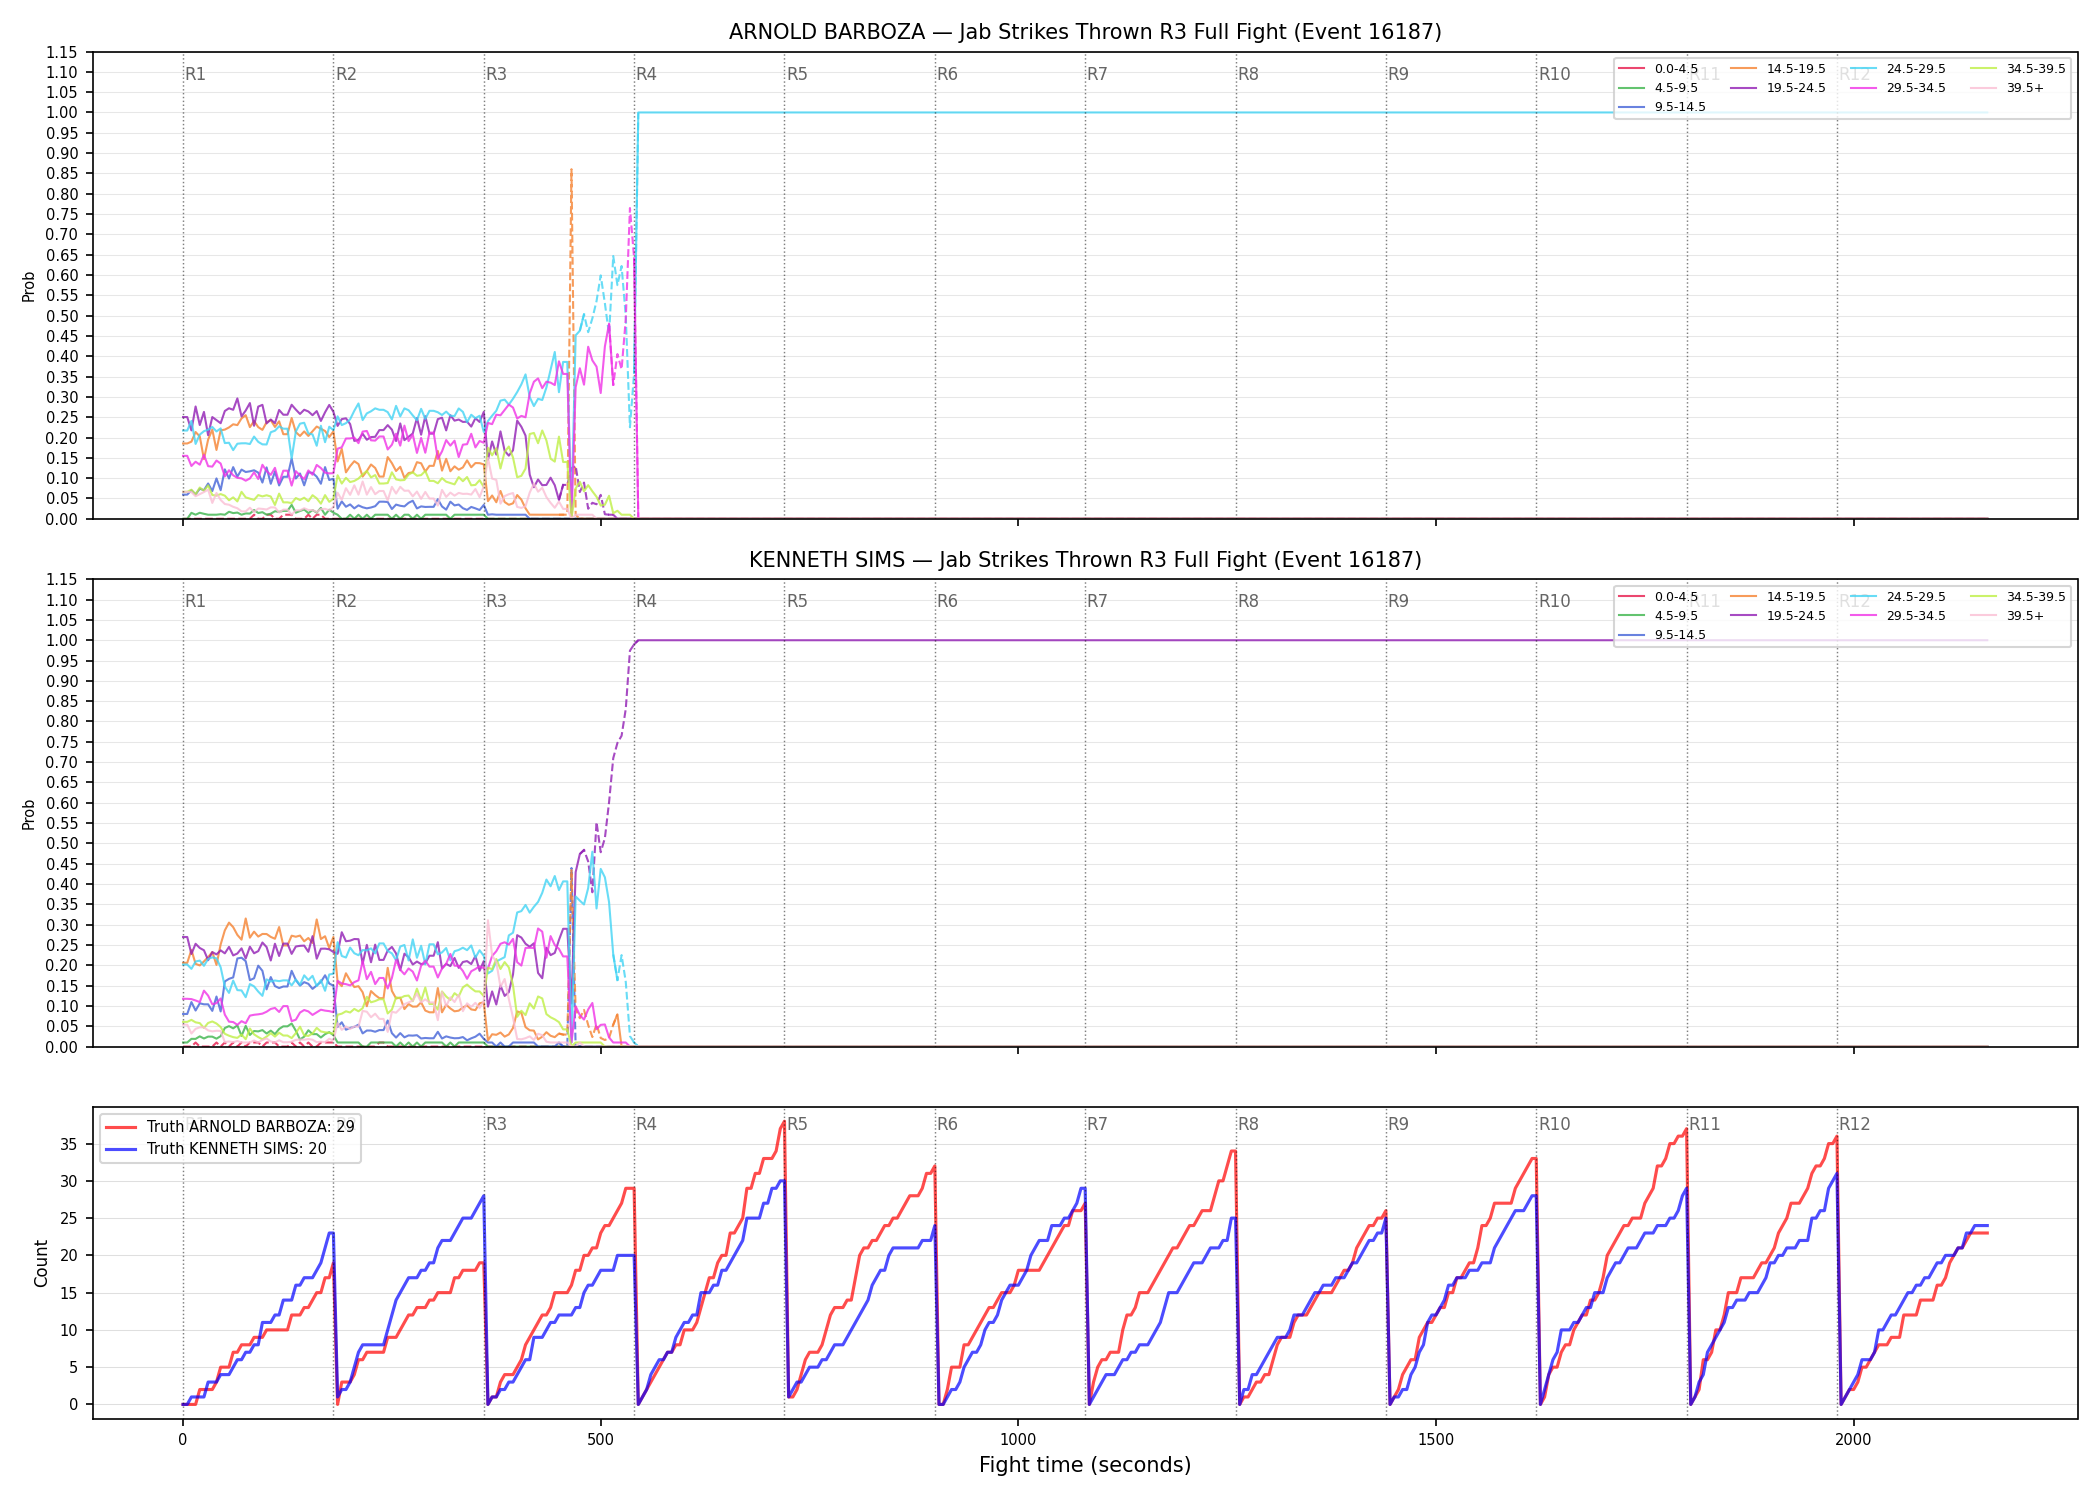
Task: Click the R4 label in the Count chart
Action: (646, 1124)
